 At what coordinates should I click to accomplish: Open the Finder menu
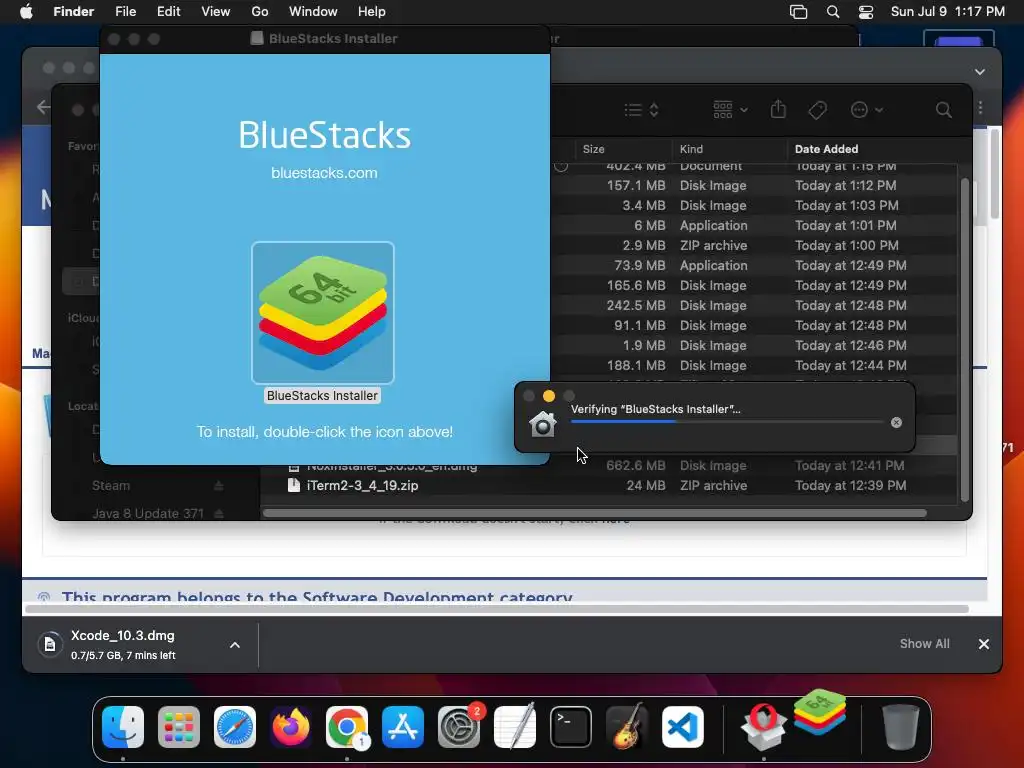click(x=73, y=12)
